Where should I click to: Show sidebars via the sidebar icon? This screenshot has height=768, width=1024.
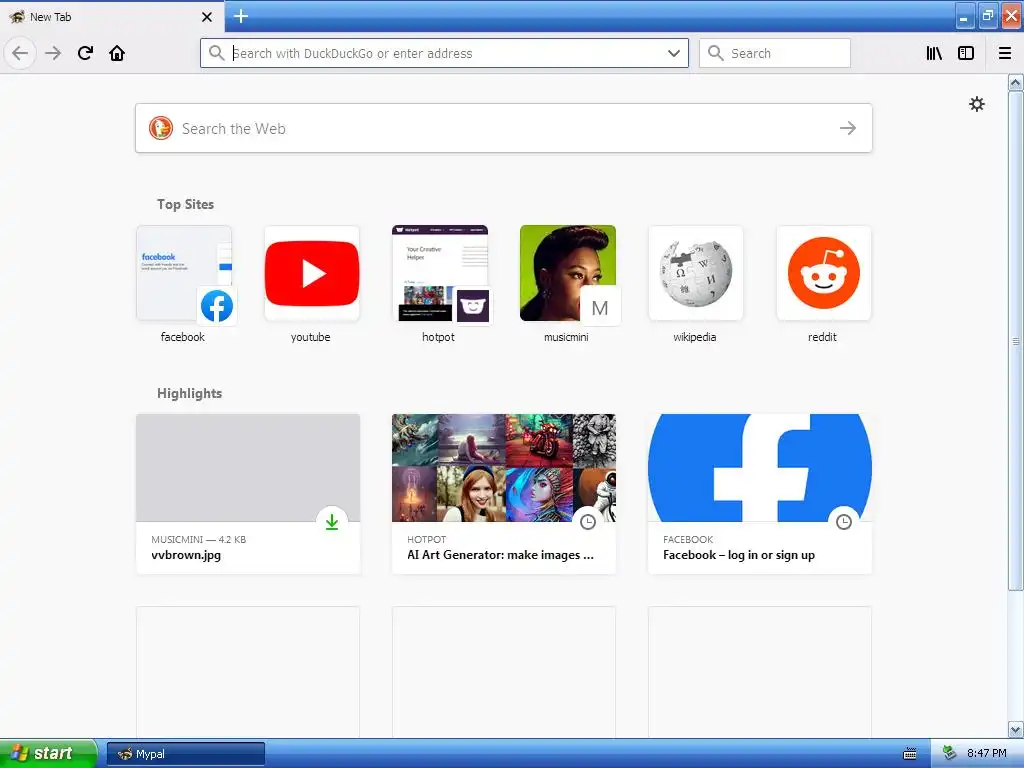[966, 53]
